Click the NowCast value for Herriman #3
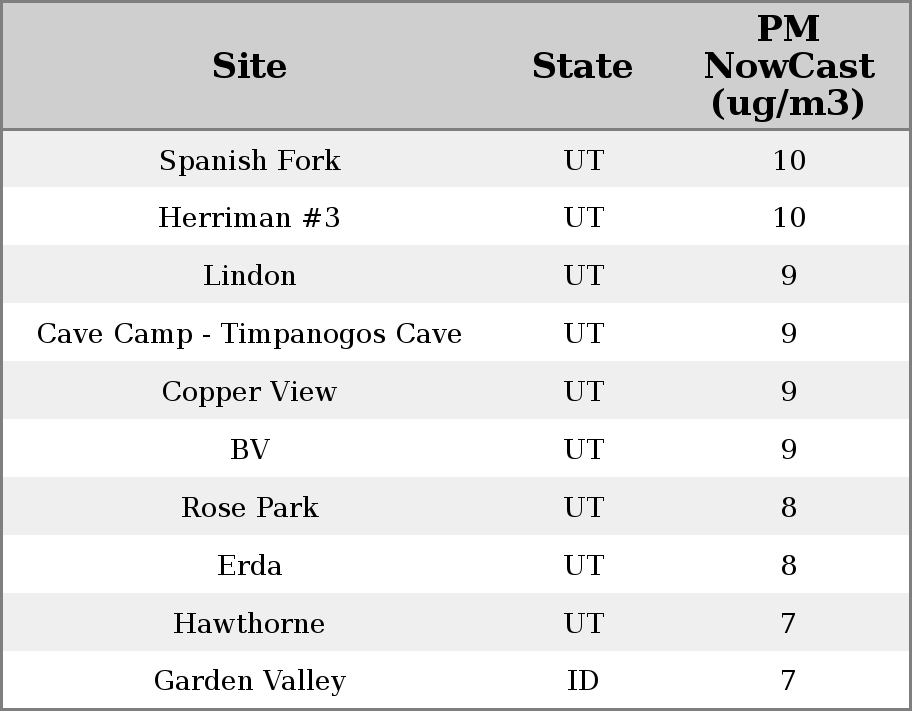The image size is (912, 711). pos(788,218)
